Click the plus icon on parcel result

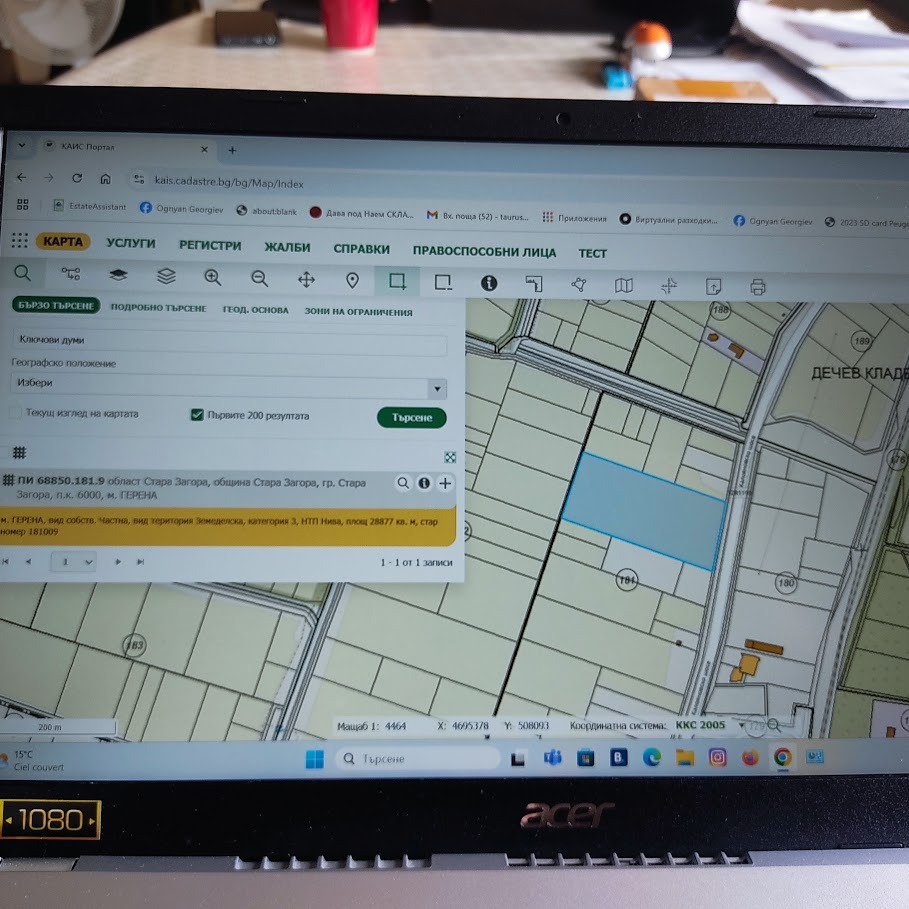pyautogui.click(x=445, y=484)
